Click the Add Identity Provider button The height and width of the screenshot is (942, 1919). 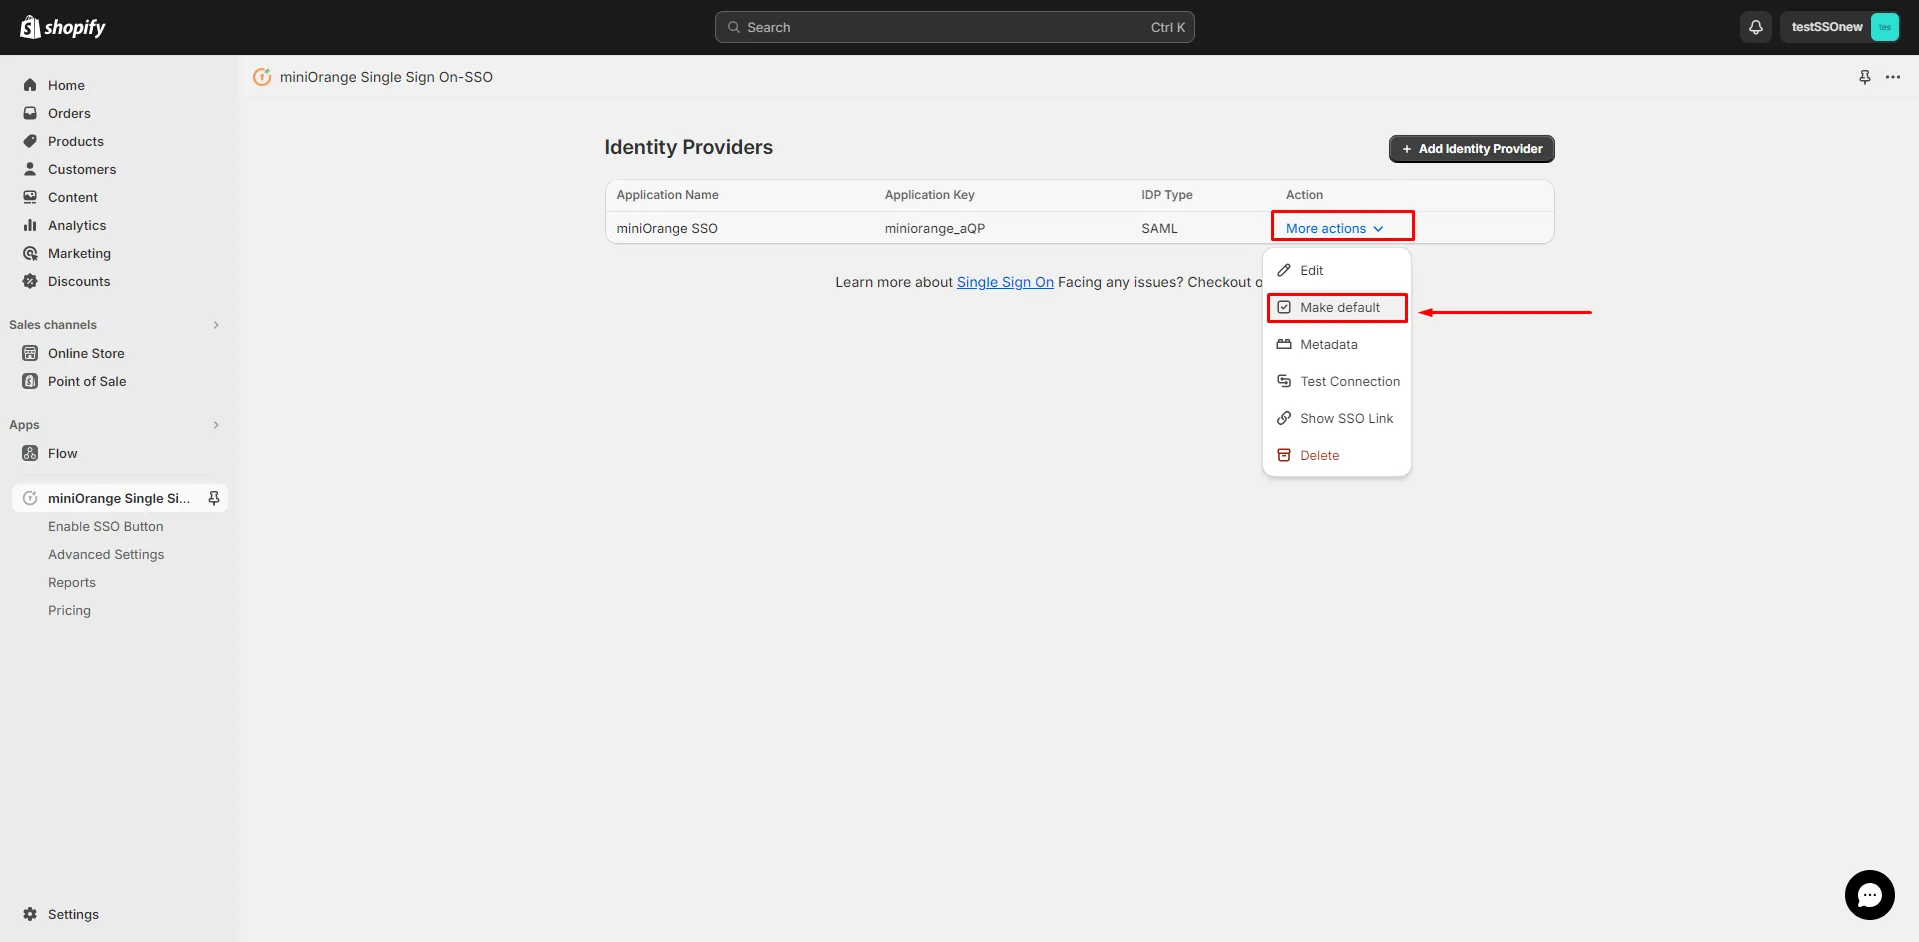1471,149
